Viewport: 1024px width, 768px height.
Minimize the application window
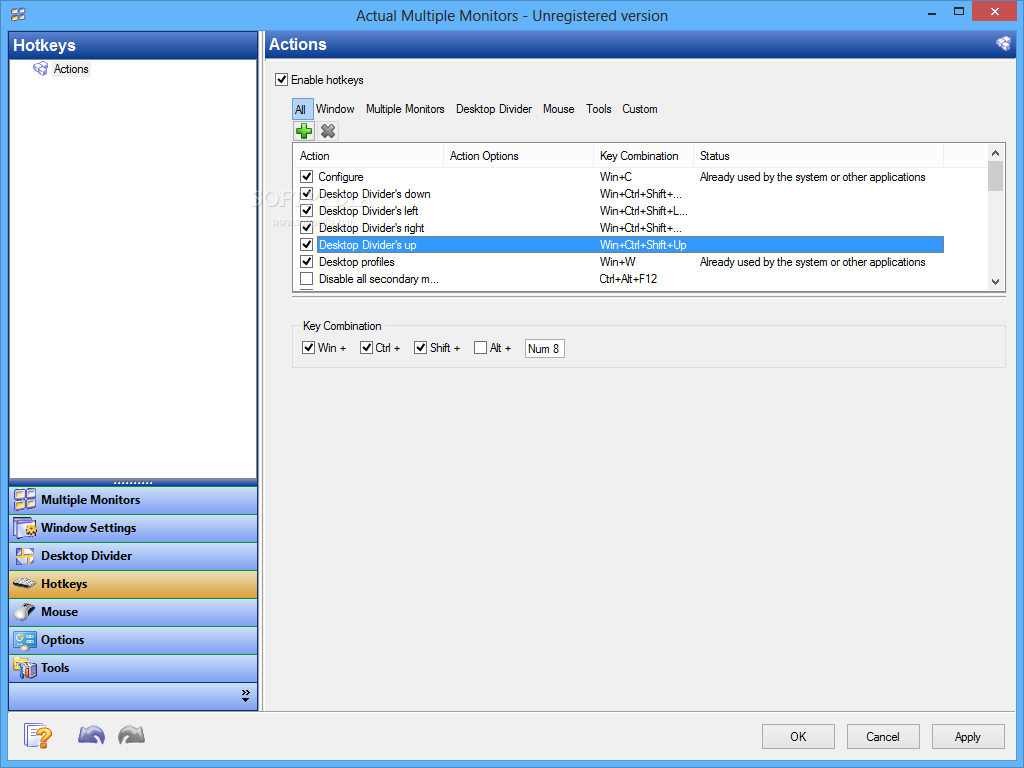click(x=932, y=12)
